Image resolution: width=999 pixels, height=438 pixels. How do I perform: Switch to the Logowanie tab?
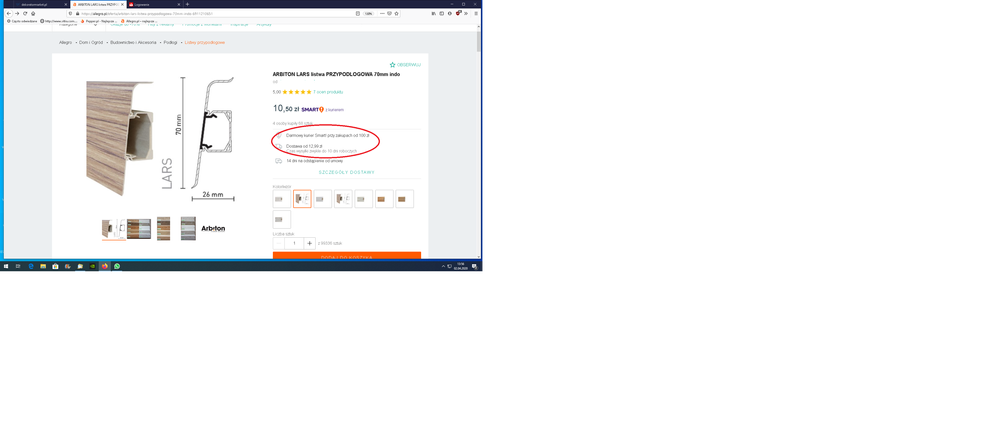click(153, 4)
